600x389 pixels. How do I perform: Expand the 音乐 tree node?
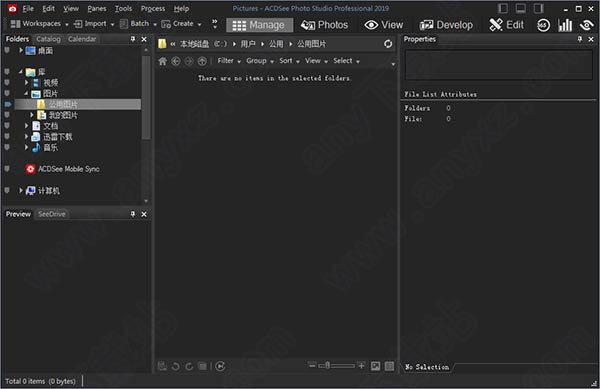[x=26, y=147]
